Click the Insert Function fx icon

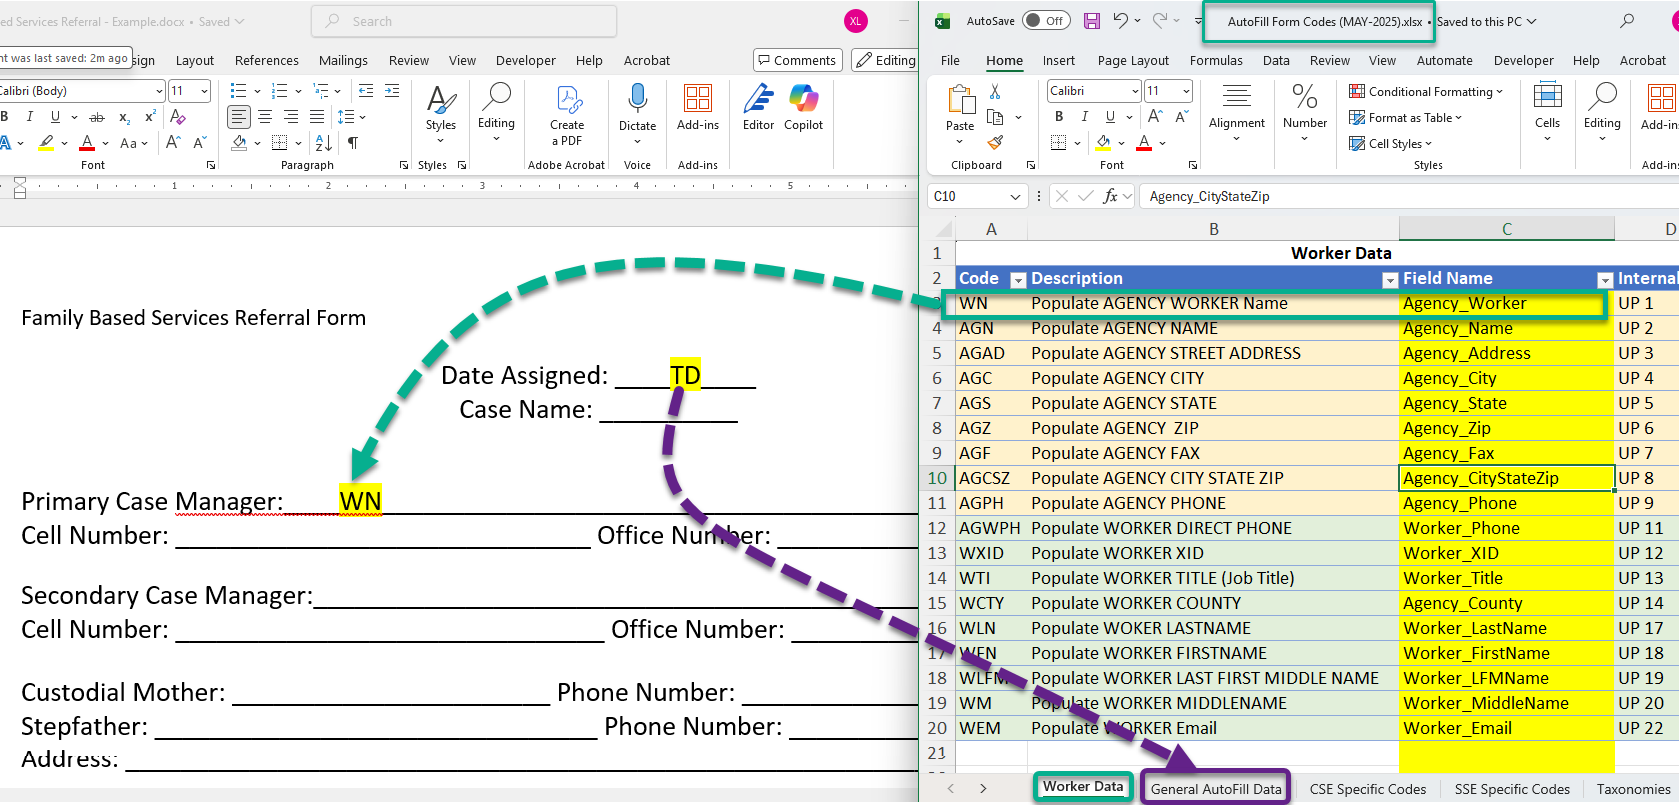[1110, 196]
